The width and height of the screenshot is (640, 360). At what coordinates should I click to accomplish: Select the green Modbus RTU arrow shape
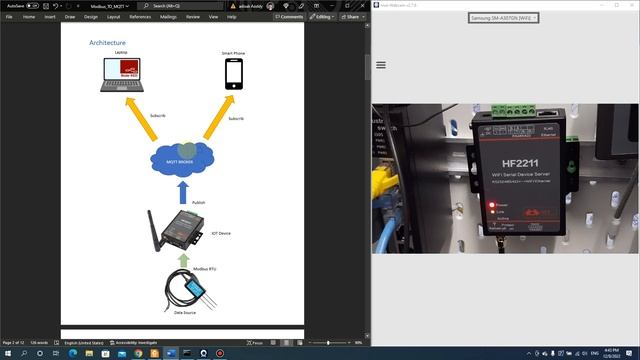tap(184, 260)
